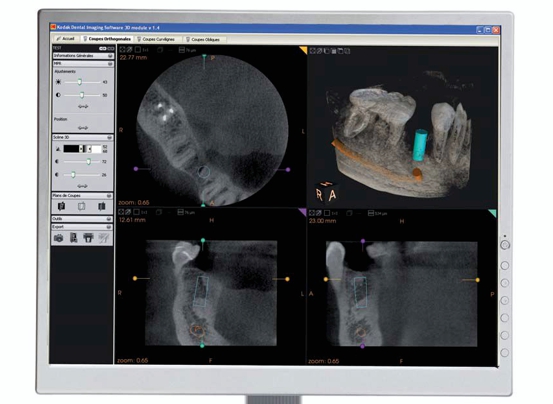Go to the Accueil tab
The image size is (553, 404).
click(x=66, y=38)
